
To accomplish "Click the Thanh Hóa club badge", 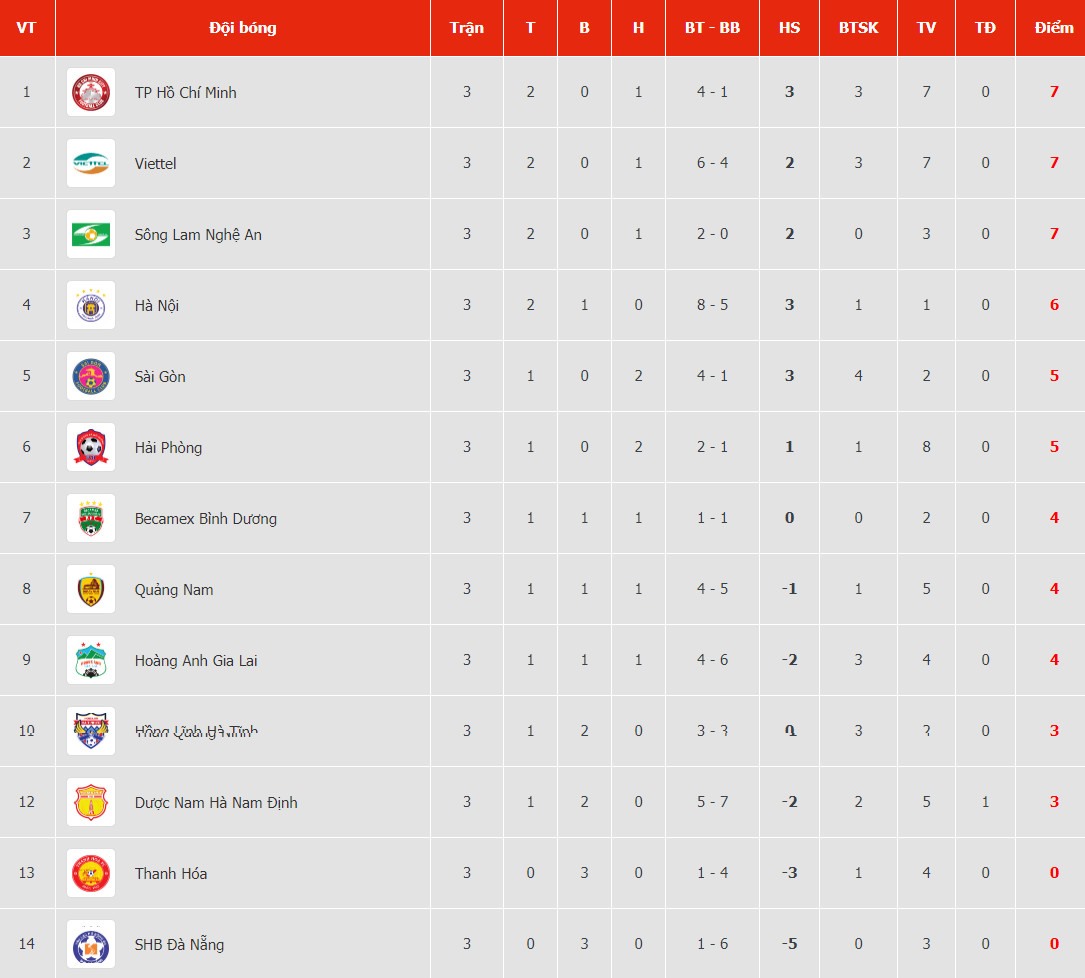I will [x=91, y=873].
